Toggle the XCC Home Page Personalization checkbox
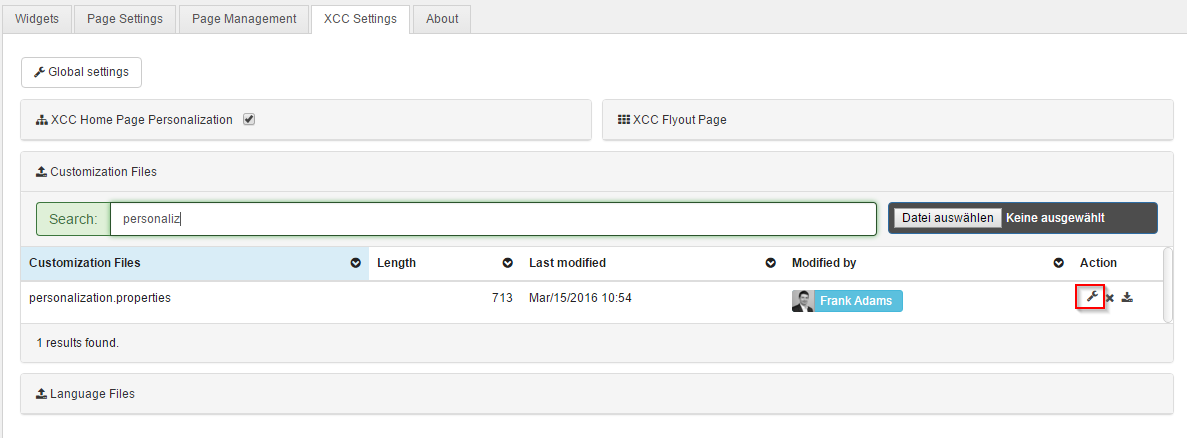The width and height of the screenshot is (1187, 438). (249, 119)
